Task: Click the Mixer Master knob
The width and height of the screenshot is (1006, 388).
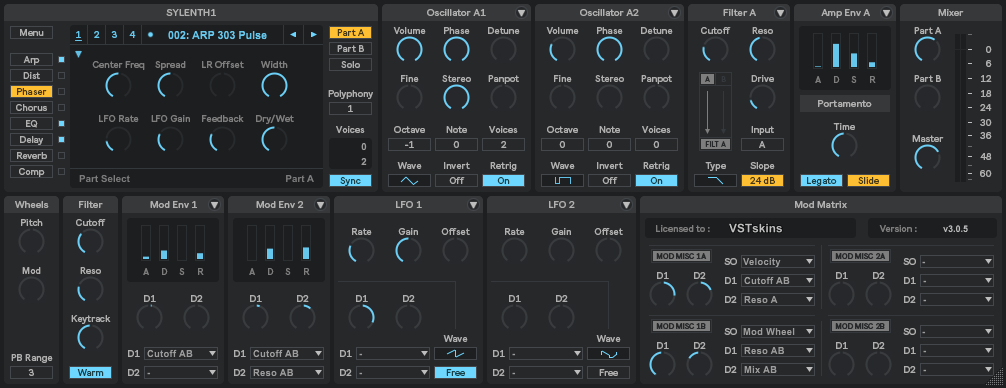Action: (927, 157)
